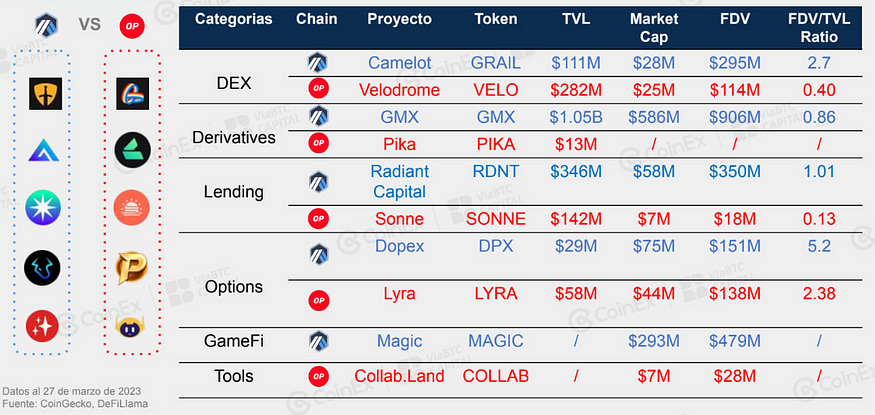
Task: Click the Collab.Land project name
Action: pyautogui.click(x=400, y=376)
